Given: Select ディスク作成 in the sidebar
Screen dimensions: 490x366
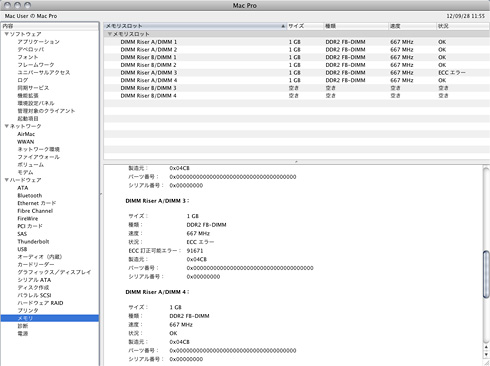Looking at the screenshot, I should [x=33, y=287].
